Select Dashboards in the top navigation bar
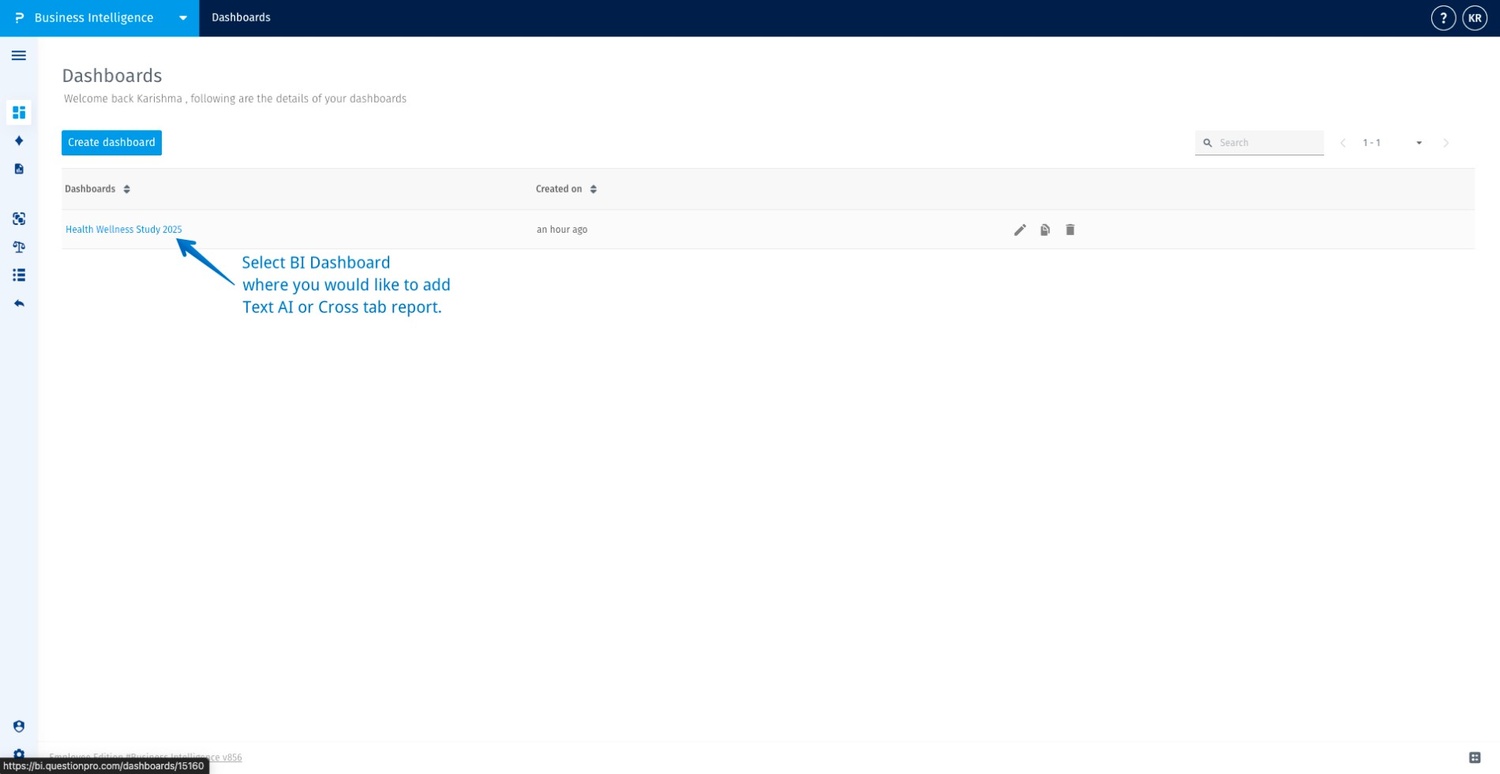The height and width of the screenshot is (774, 1500). click(x=240, y=17)
